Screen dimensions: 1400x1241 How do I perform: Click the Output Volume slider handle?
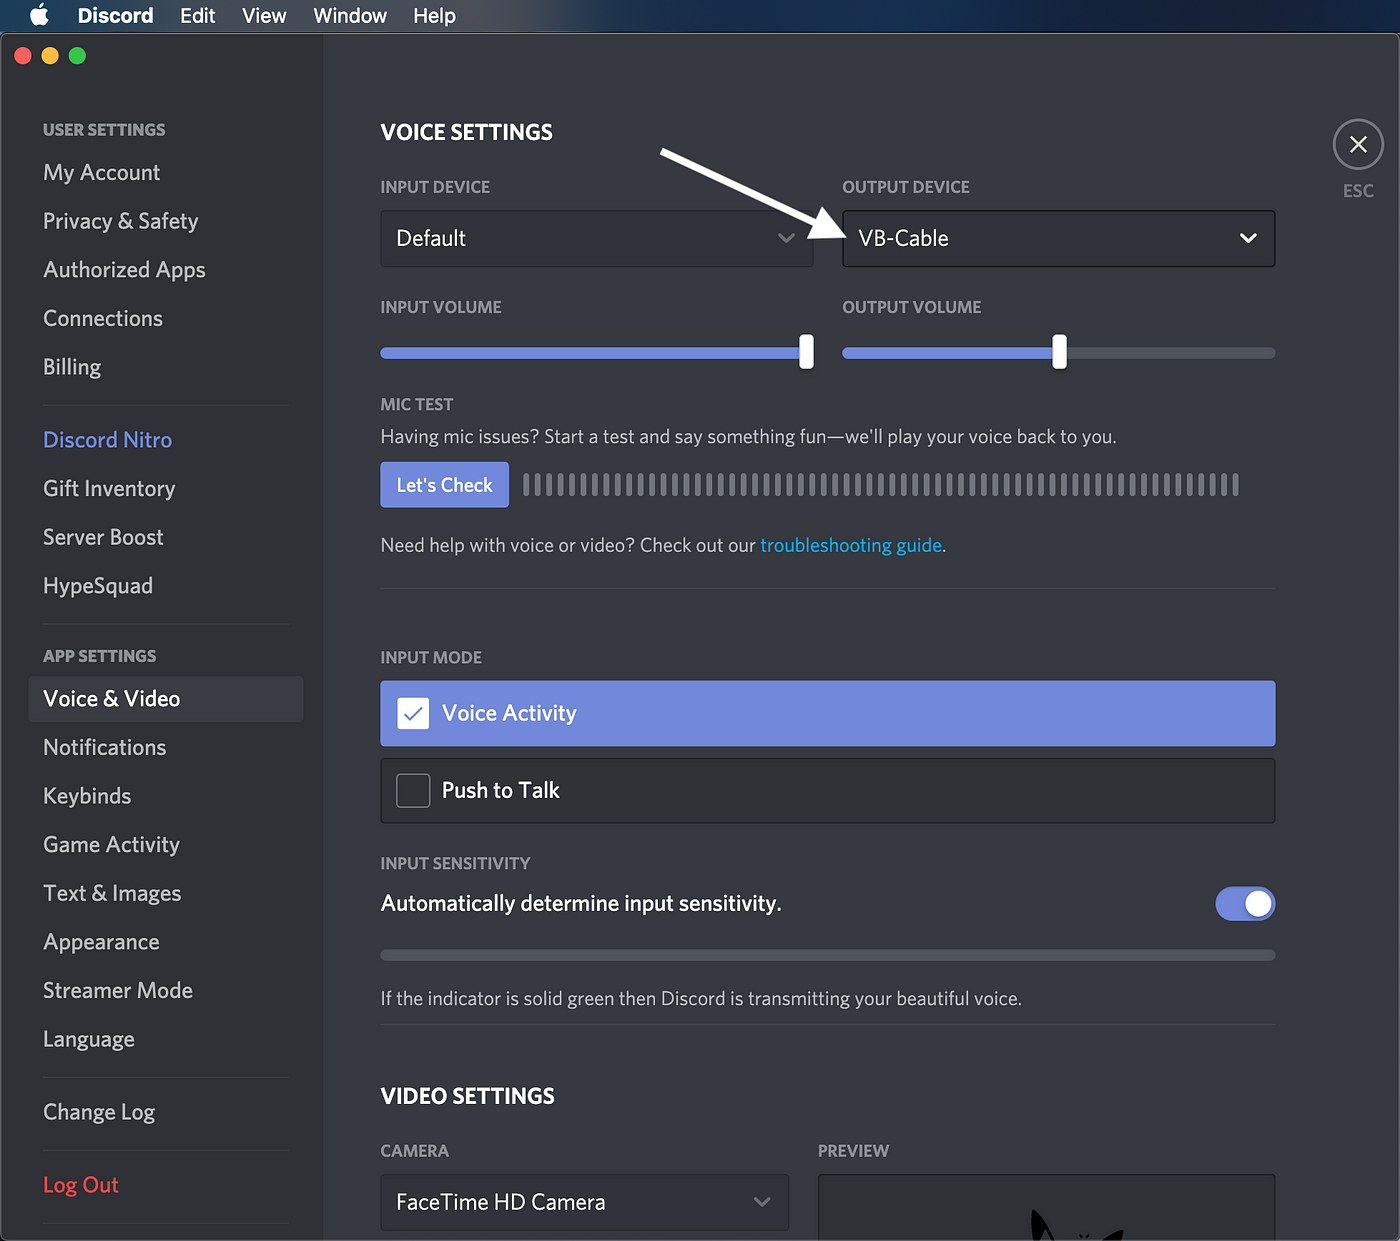(1059, 352)
